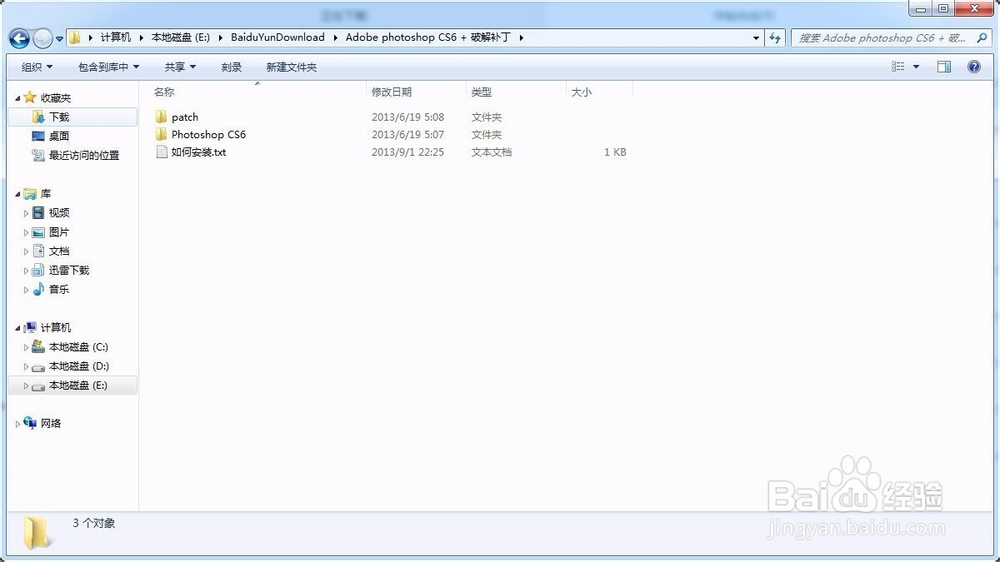This screenshot has height=562, width=1000.
Task: Select 桌面 in favorites
Action: [x=59, y=136]
